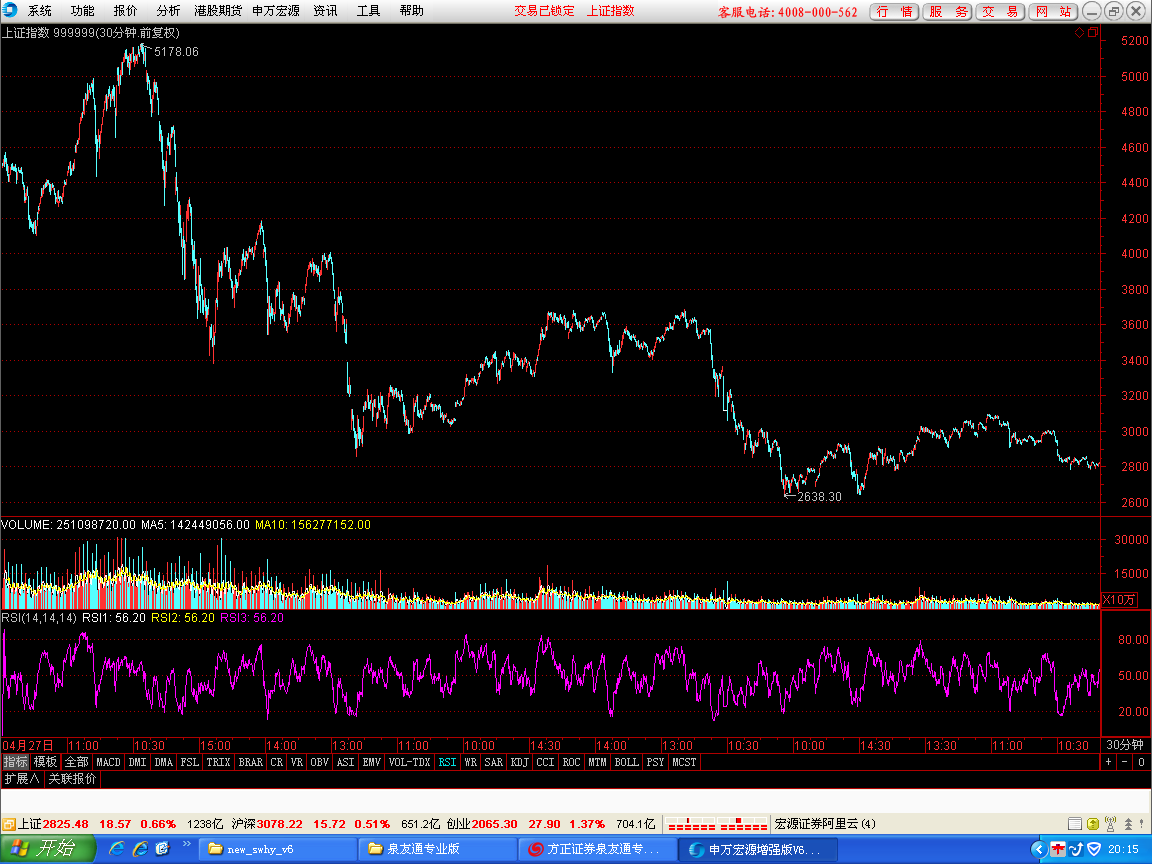The width and height of the screenshot is (1152, 864).
Task: Click the 交易 button
Action: [1000, 12]
